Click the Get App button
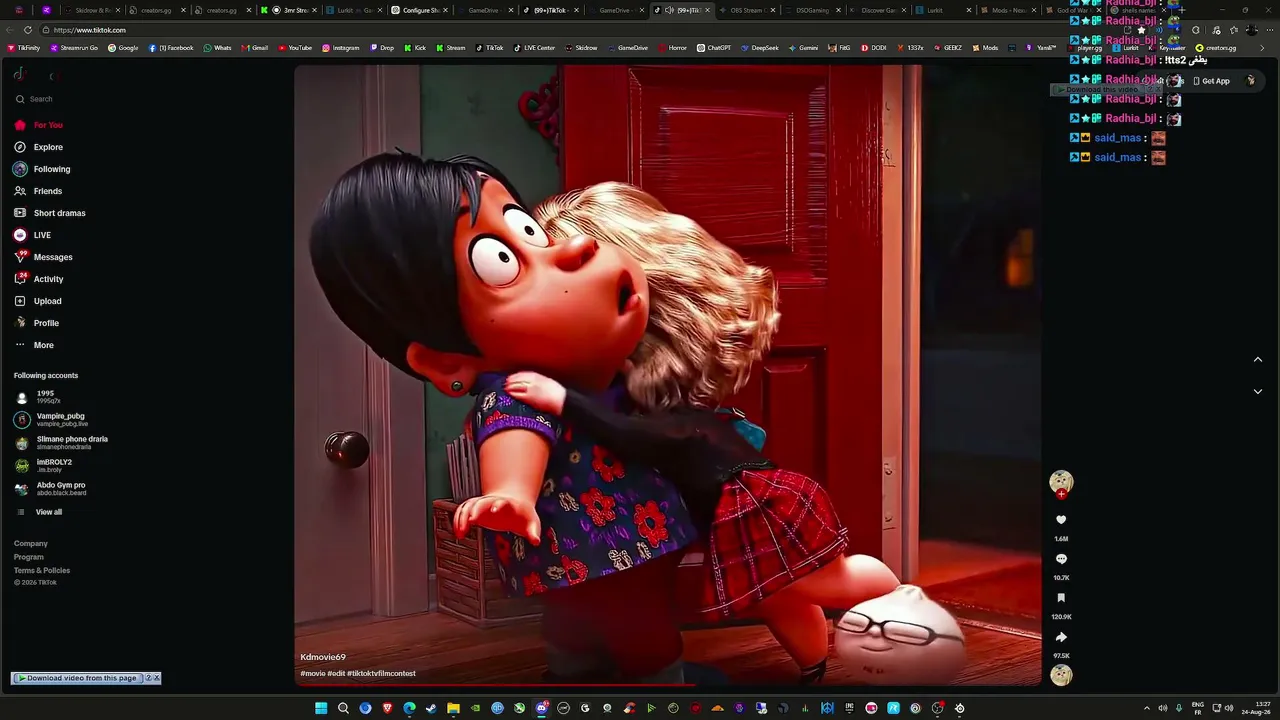The image size is (1280, 720). [1211, 81]
